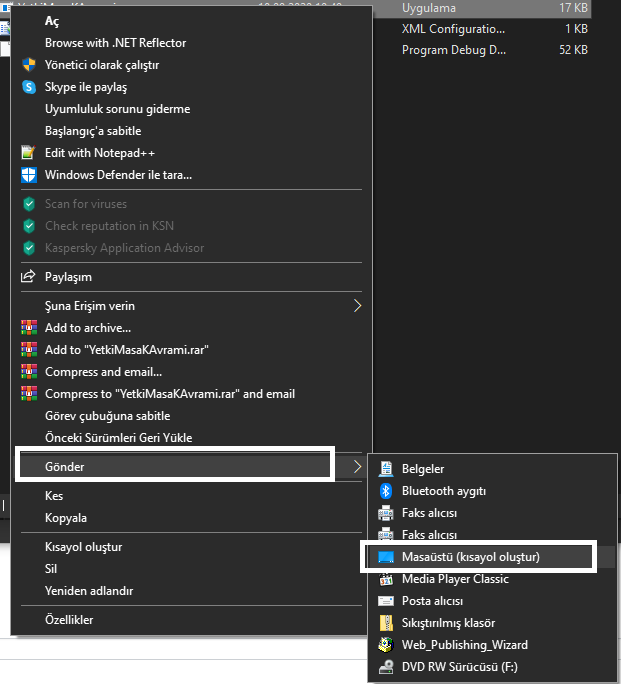This screenshot has width=621, height=684.
Task: Click the Kaspersky icon beside Application Advisor
Action: (x=29, y=248)
